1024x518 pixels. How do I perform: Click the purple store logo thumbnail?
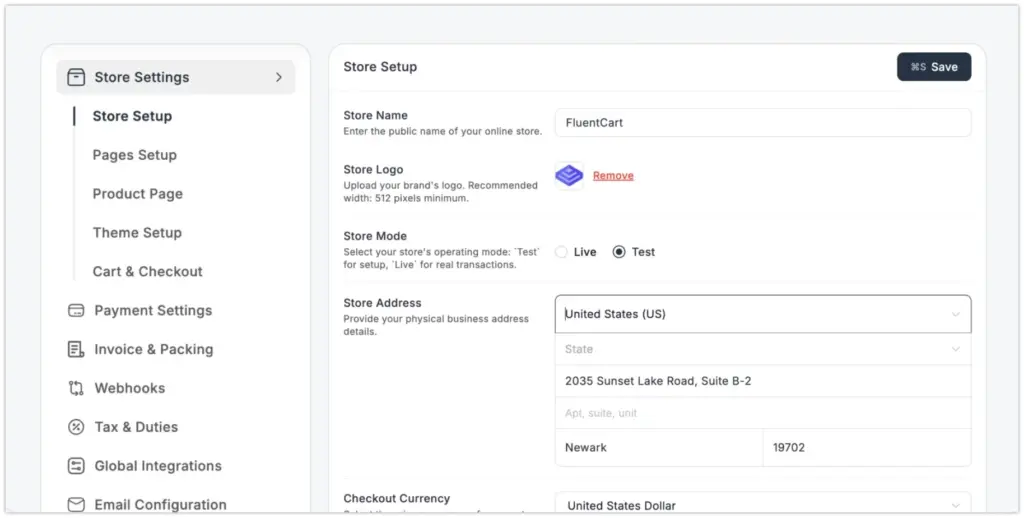click(569, 176)
